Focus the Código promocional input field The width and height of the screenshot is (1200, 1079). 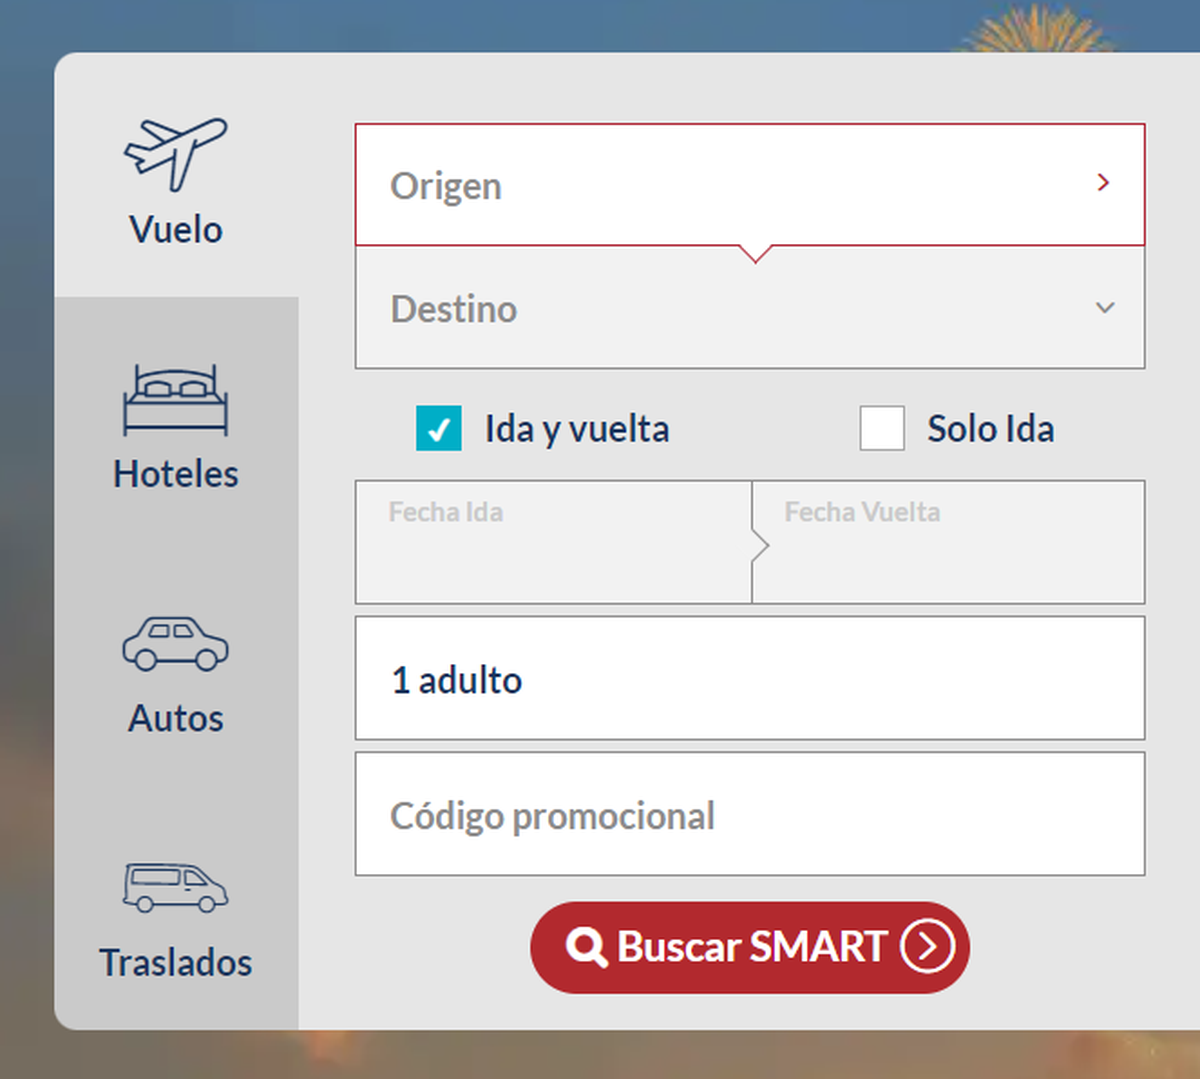pos(750,815)
